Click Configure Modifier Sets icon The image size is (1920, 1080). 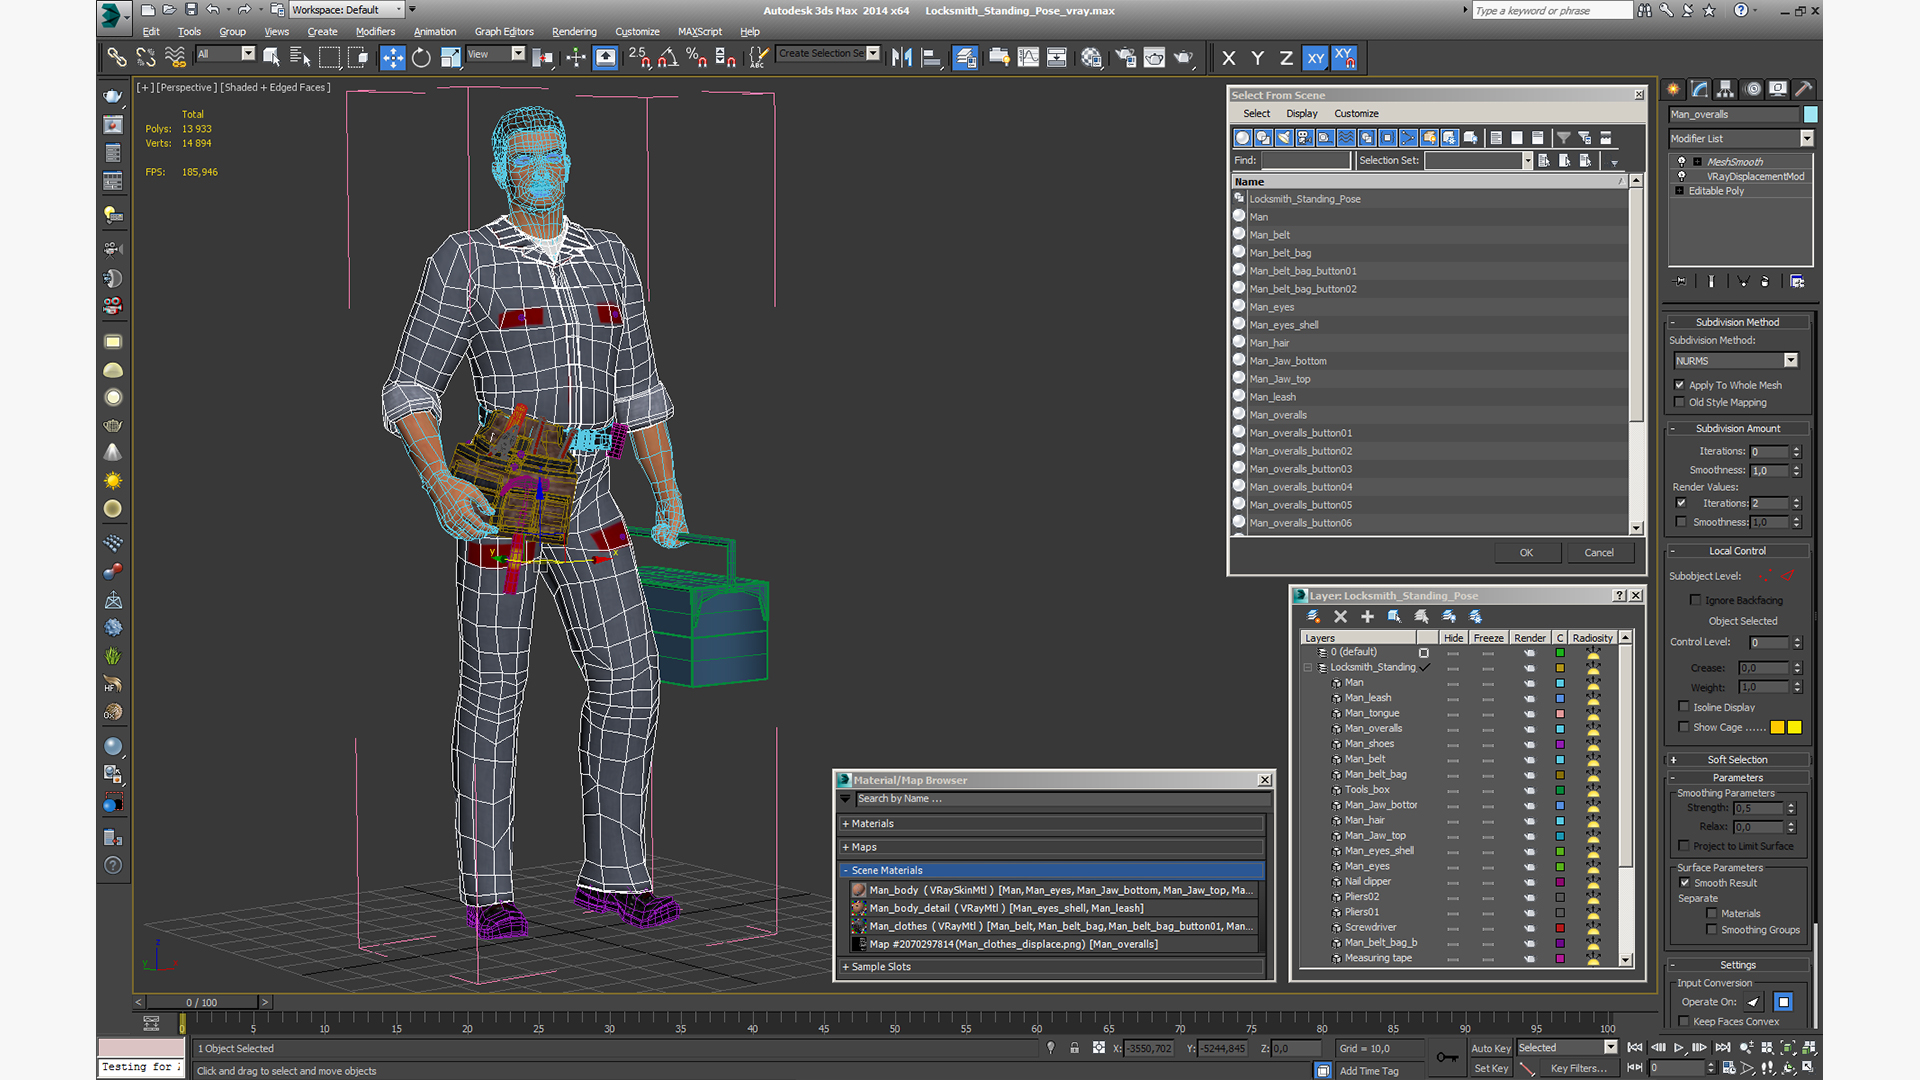(1797, 282)
